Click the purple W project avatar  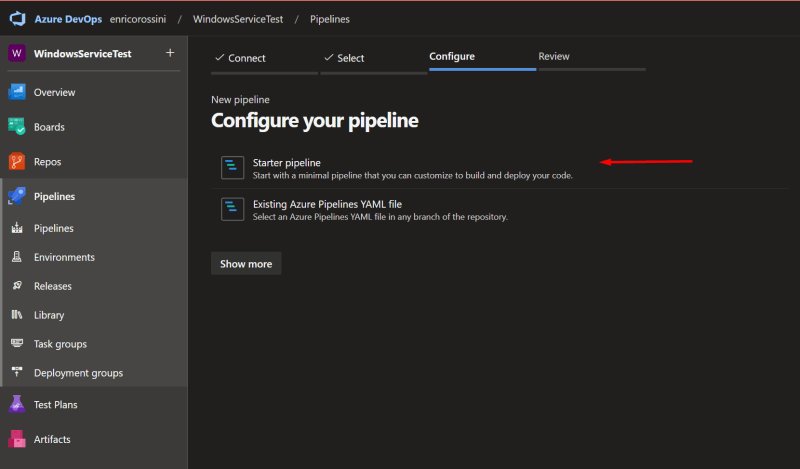pyautogui.click(x=17, y=53)
